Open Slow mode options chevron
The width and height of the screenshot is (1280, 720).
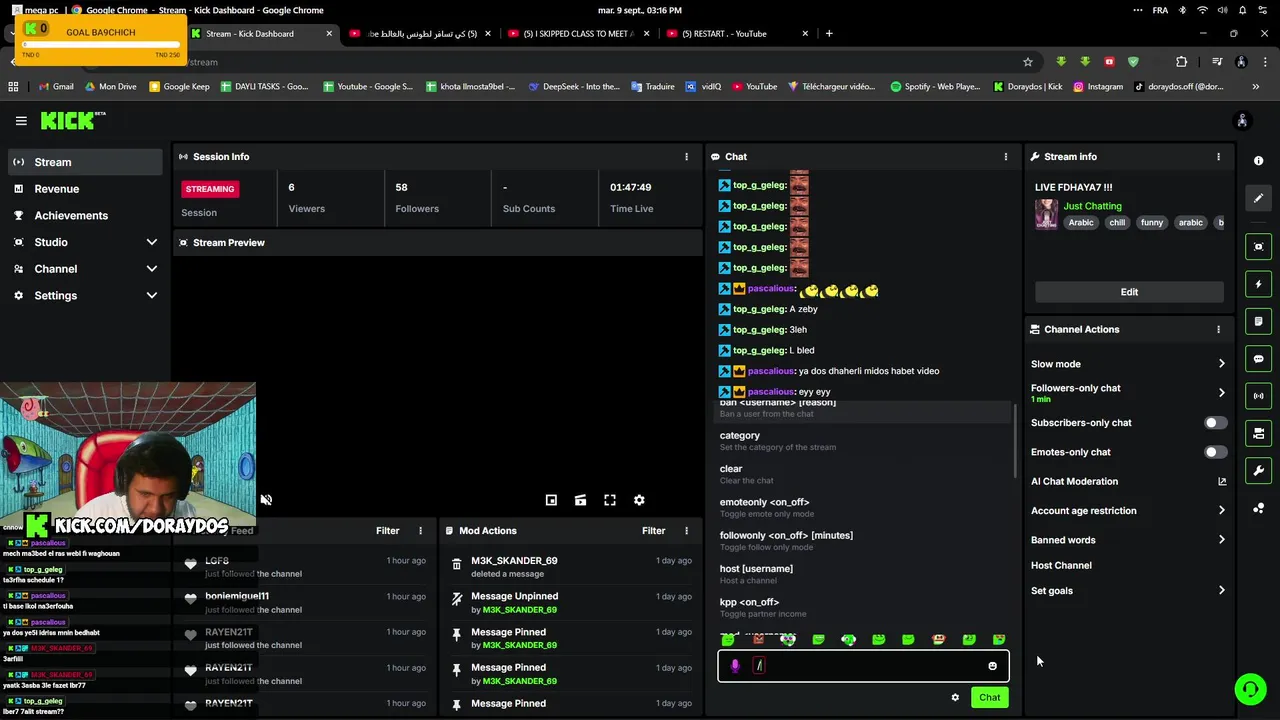[x=1221, y=364]
